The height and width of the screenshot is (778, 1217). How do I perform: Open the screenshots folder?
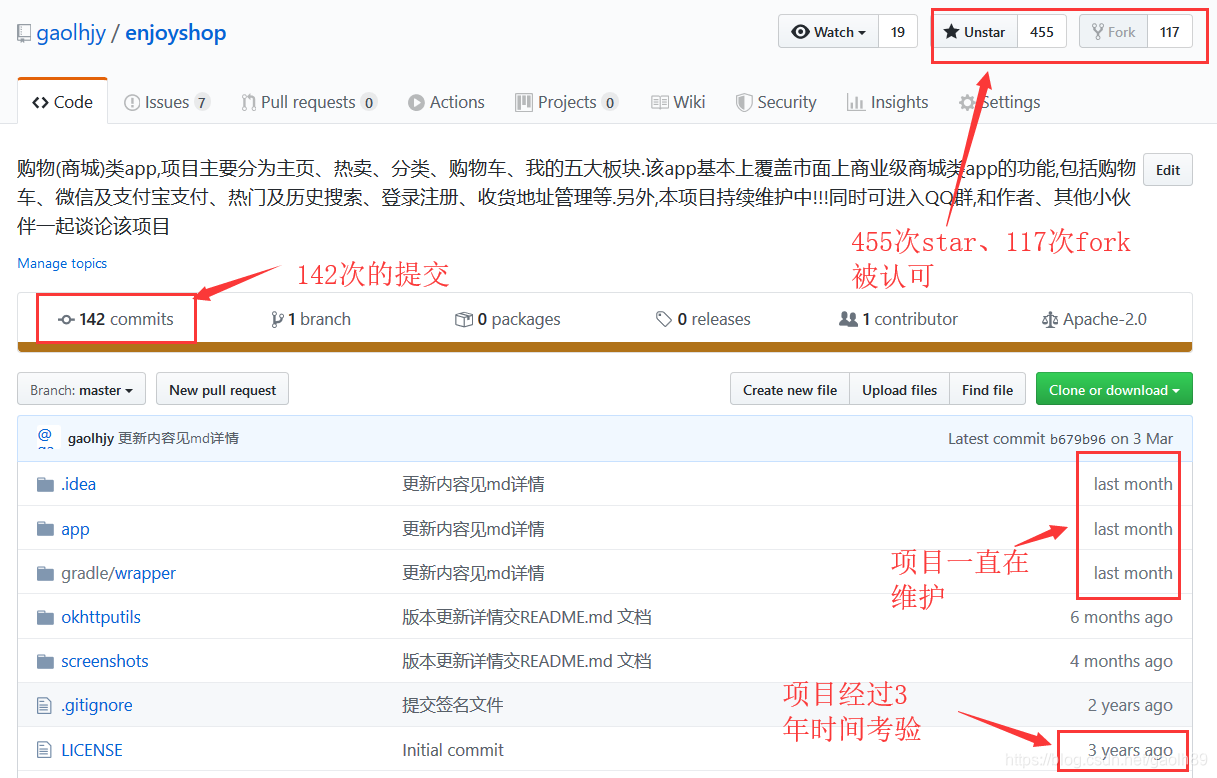tap(105, 661)
